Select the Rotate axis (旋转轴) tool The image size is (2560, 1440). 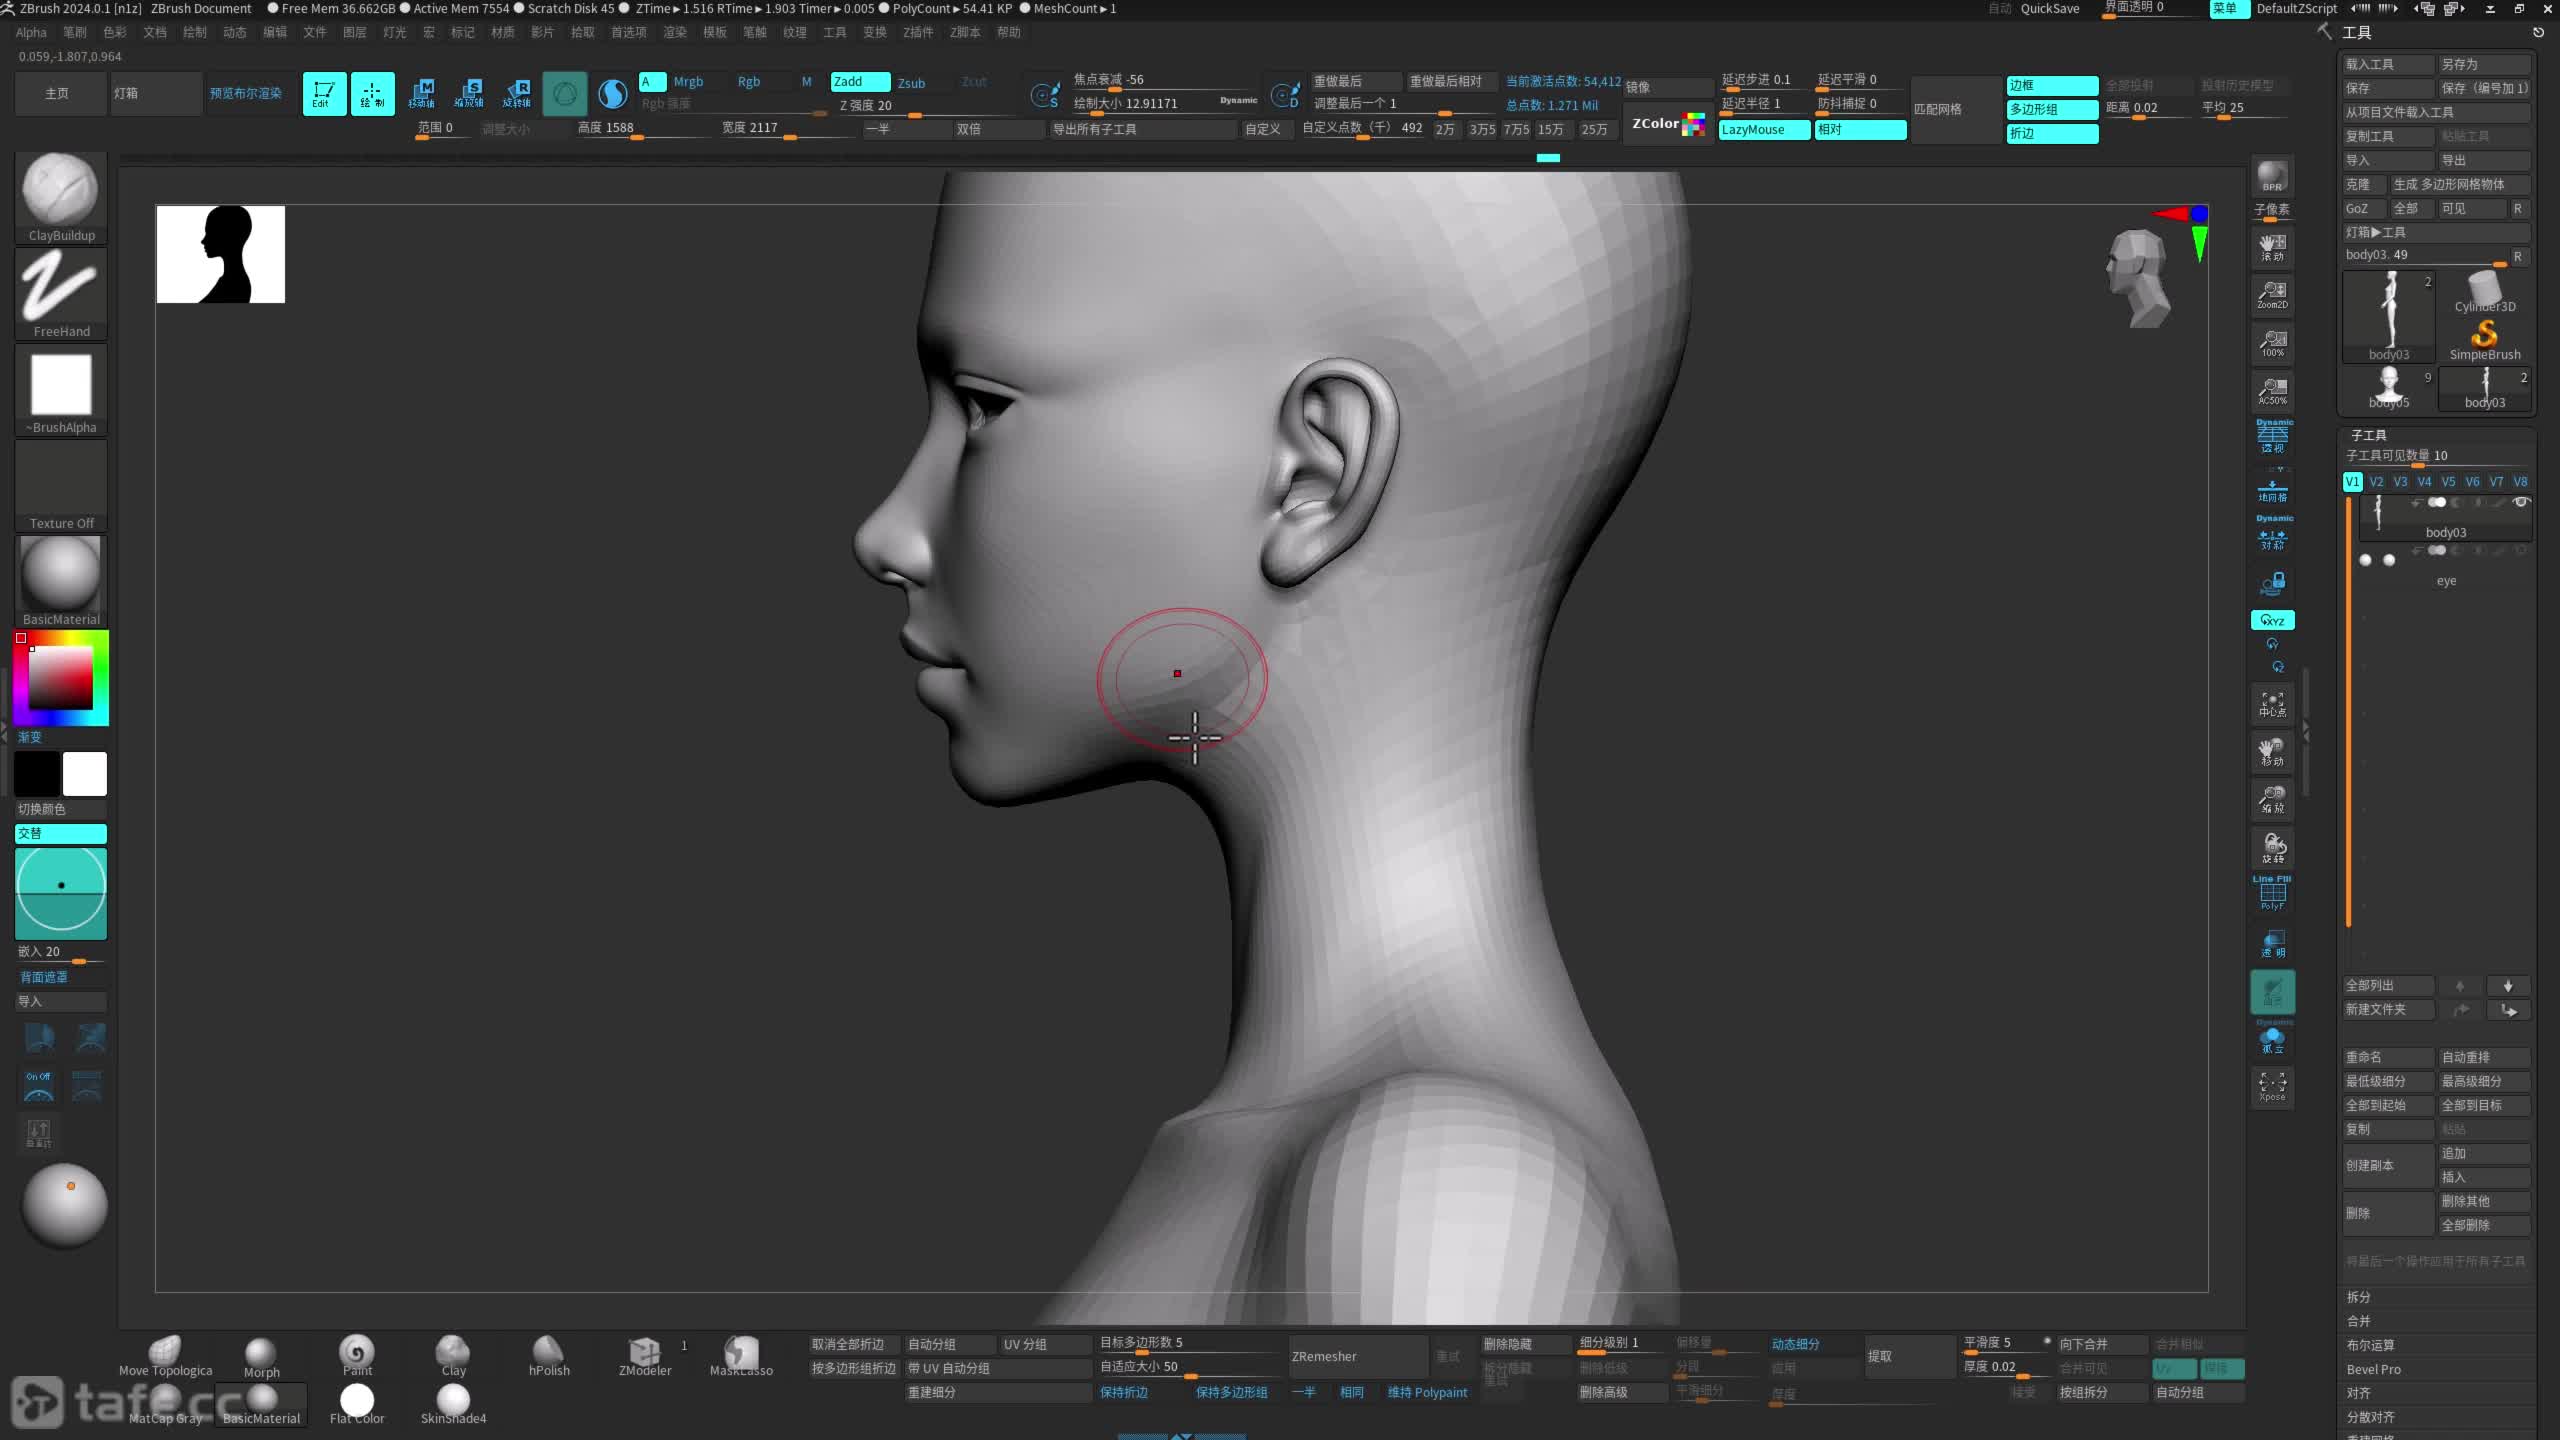click(517, 94)
